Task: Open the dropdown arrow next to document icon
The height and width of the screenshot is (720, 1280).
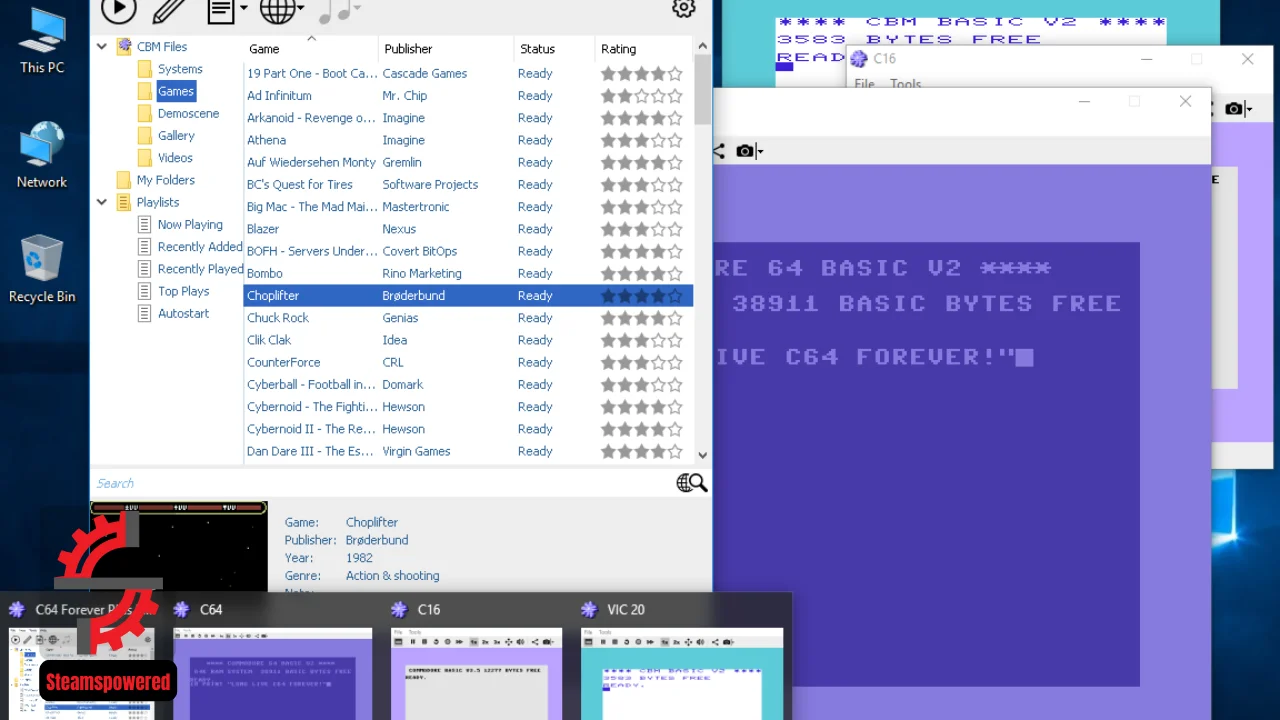Action: pos(243,10)
